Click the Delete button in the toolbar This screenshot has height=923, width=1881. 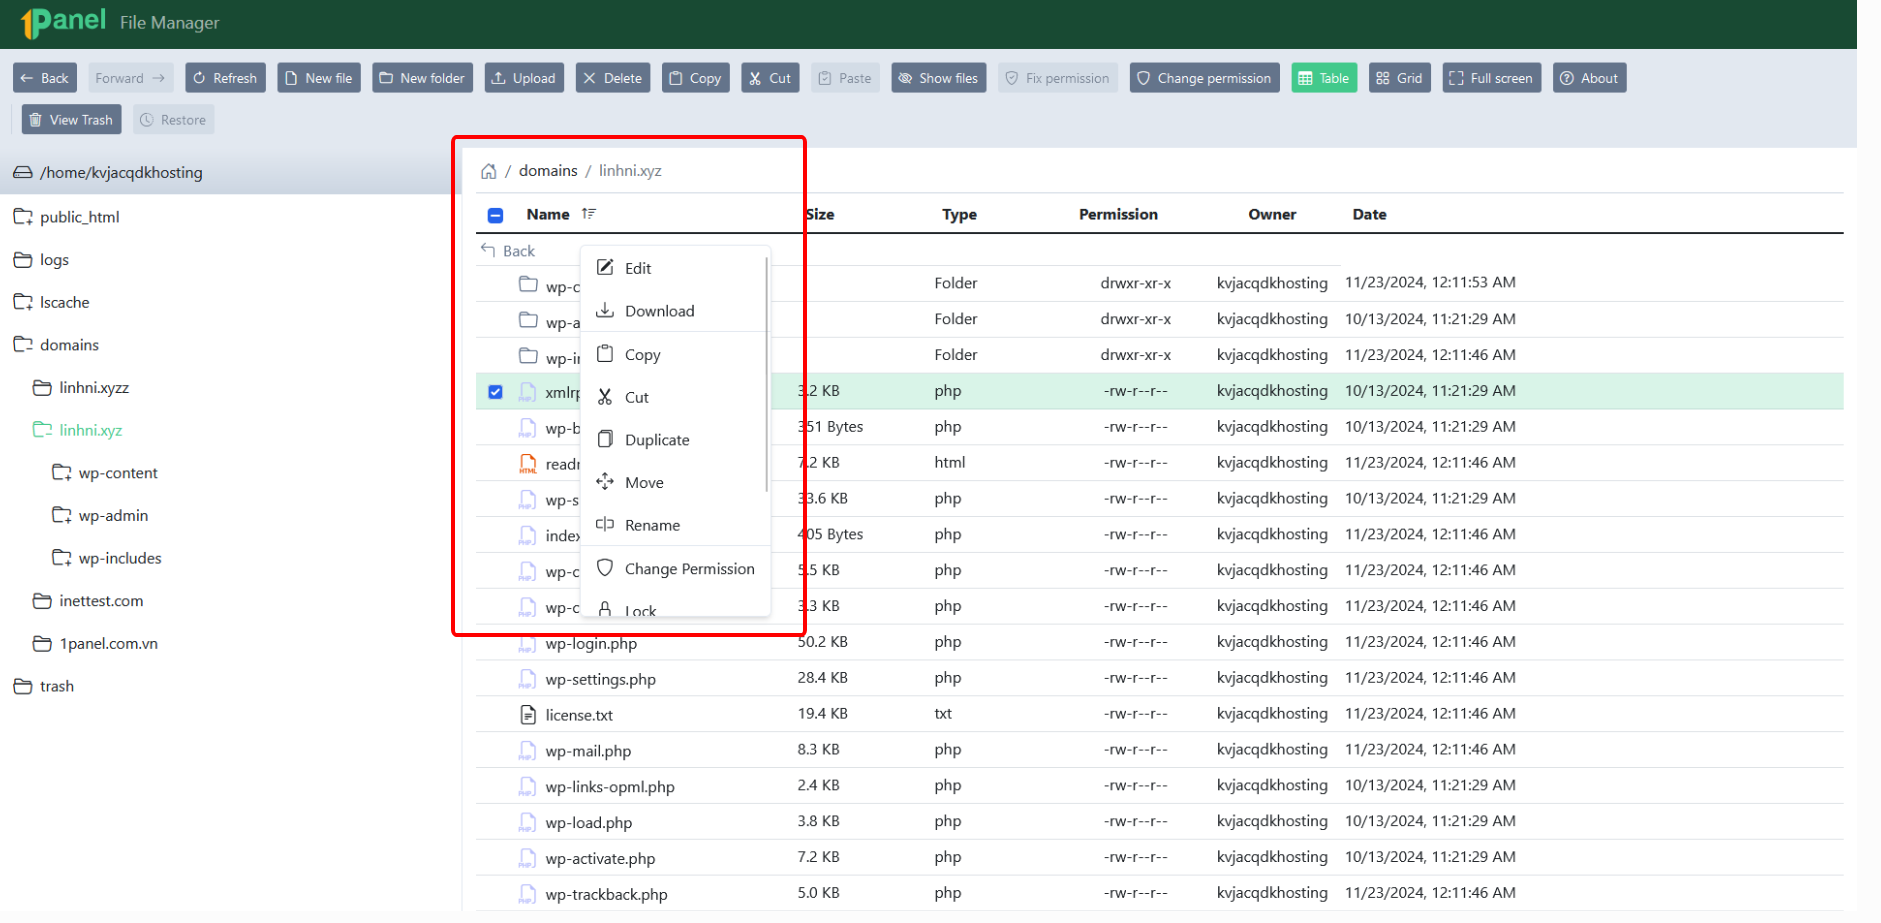[613, 78]
